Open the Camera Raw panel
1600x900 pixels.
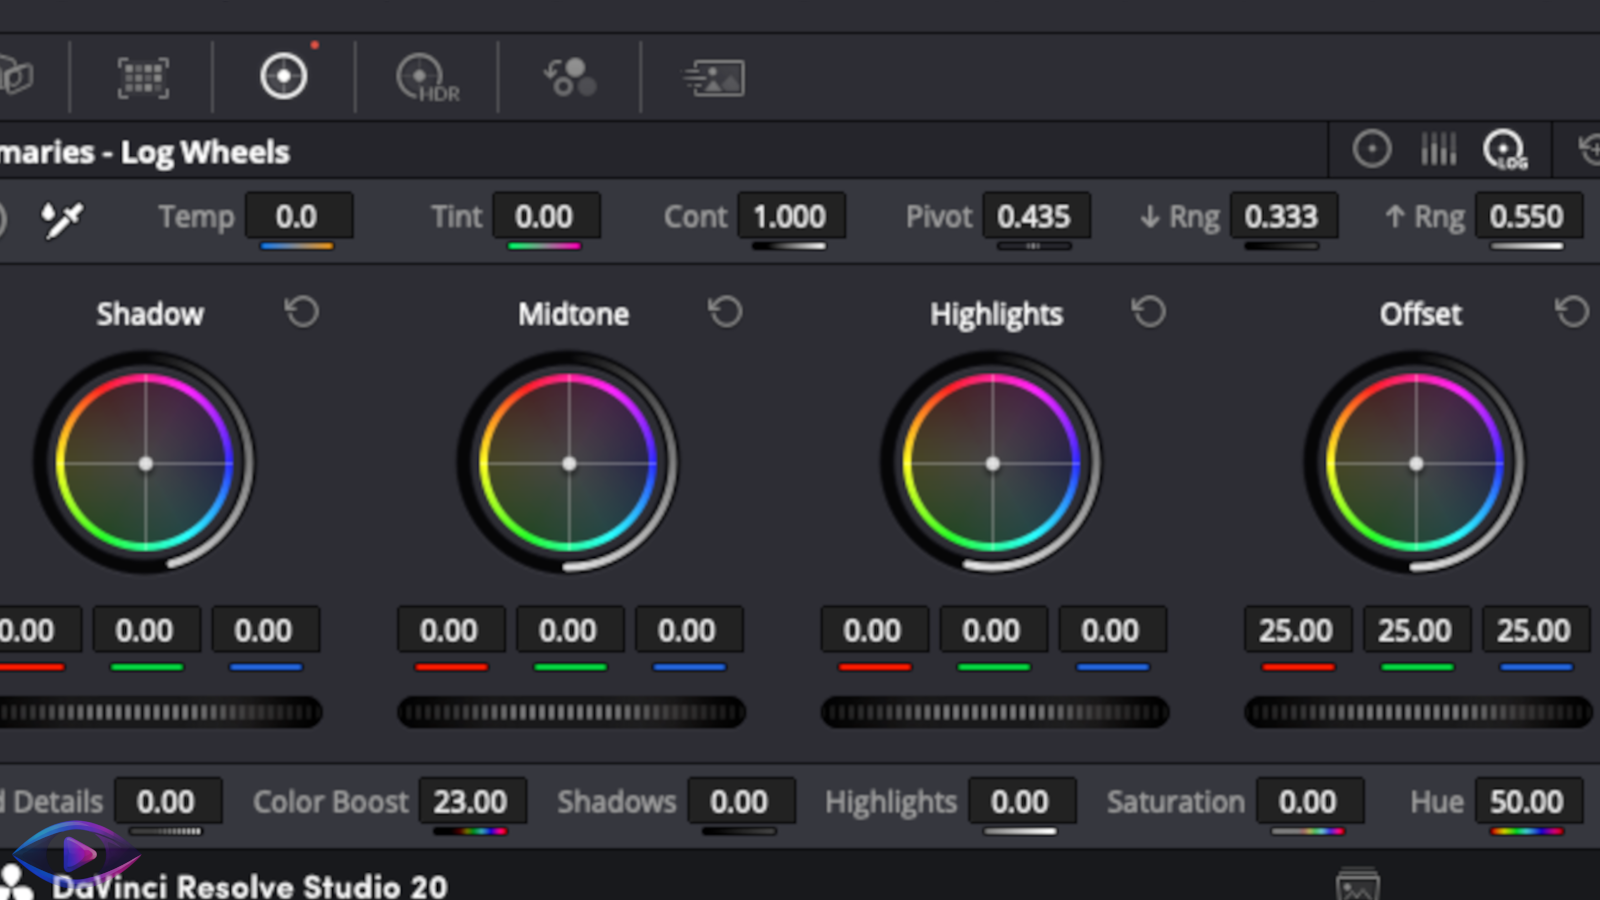18,77
